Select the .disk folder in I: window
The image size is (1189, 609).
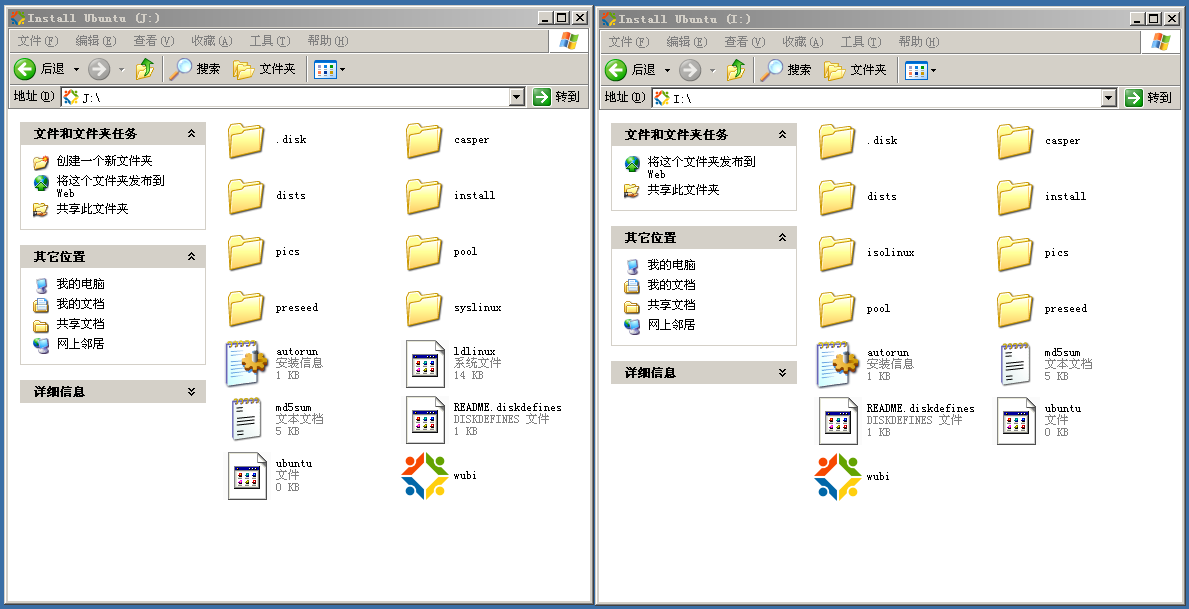858,141
